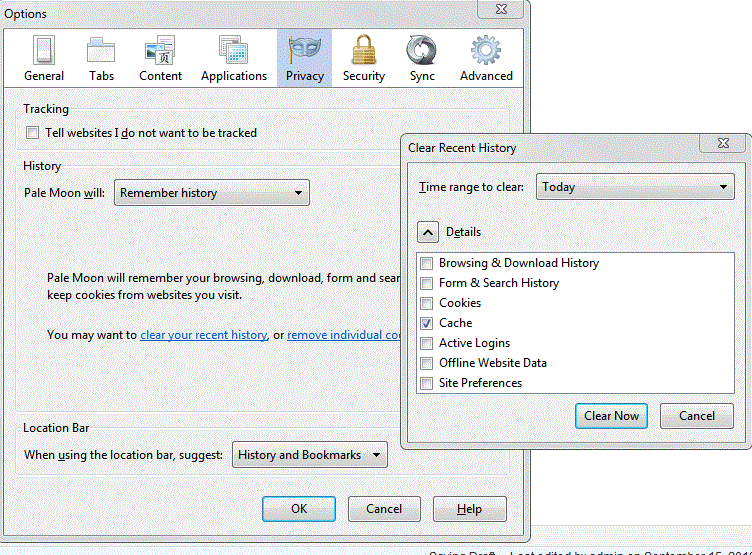Close the Clear Recent History dialog
This screenshot has width=752, height=555.
tap(723, 143)
